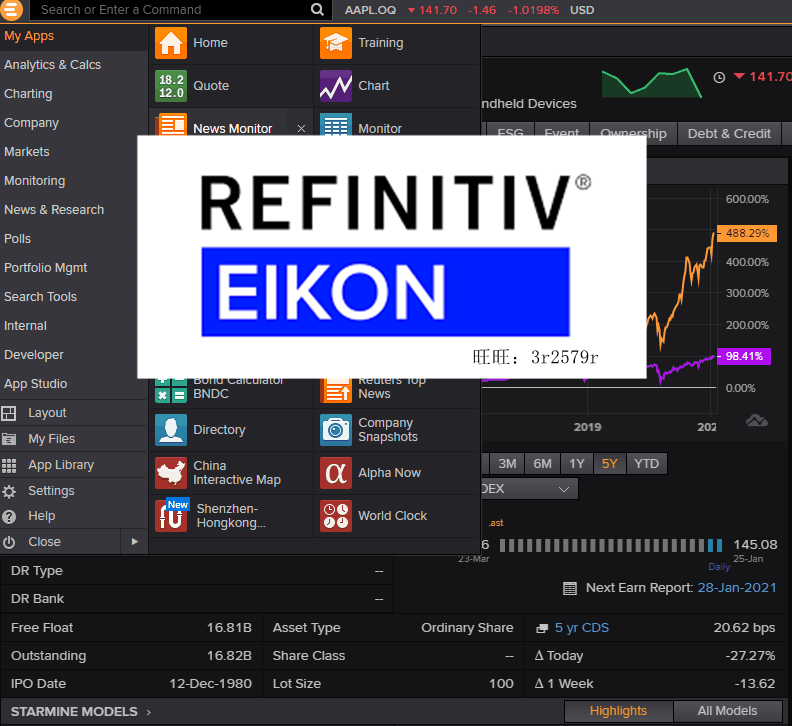Open the Shenzhen-Hongkong app icon

click(x=171, y=516)
